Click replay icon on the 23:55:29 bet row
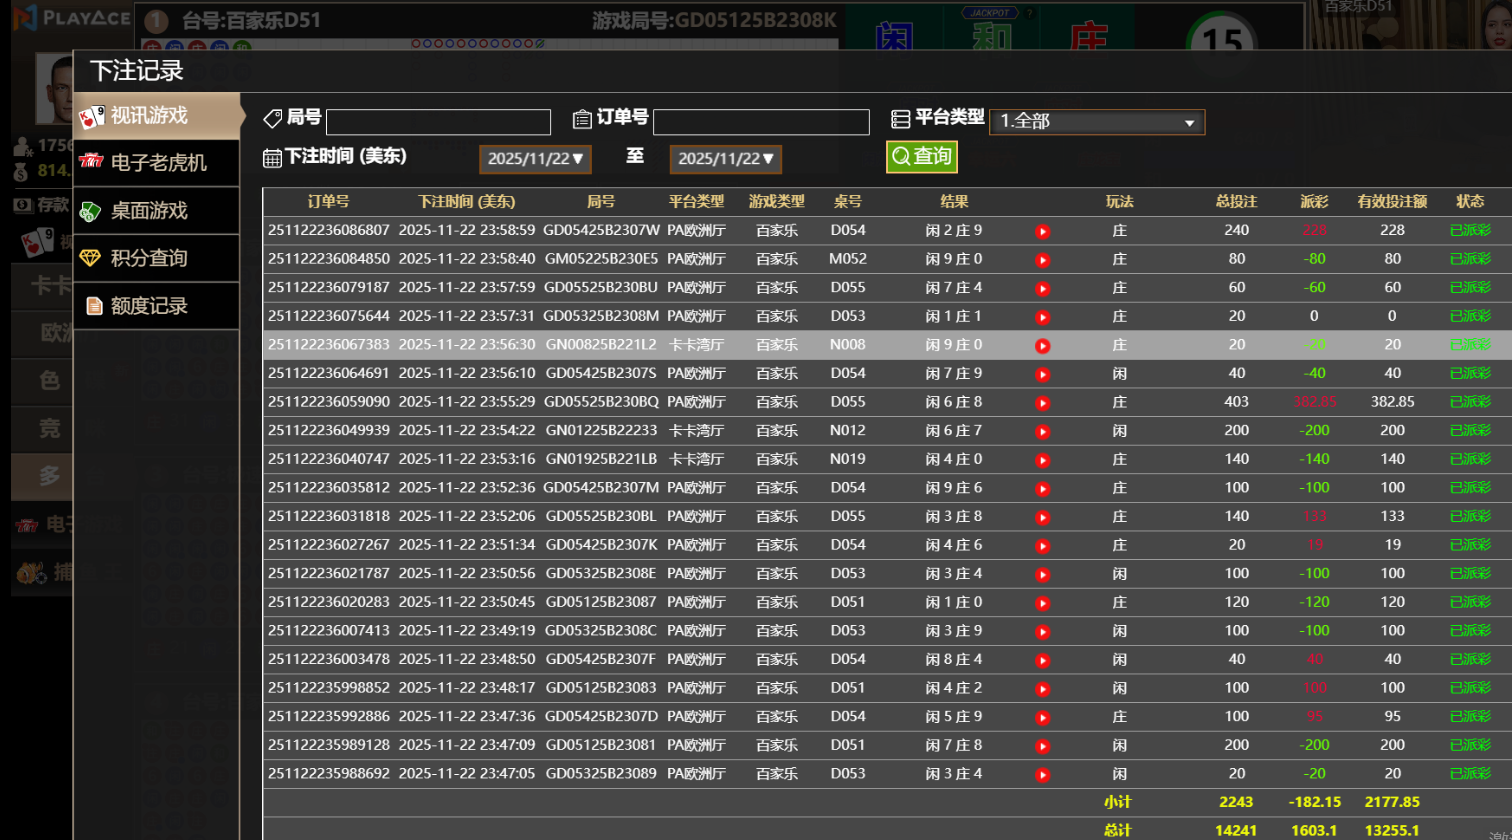Viewport: 1512px width, 840px height. tap(1042, 403)
